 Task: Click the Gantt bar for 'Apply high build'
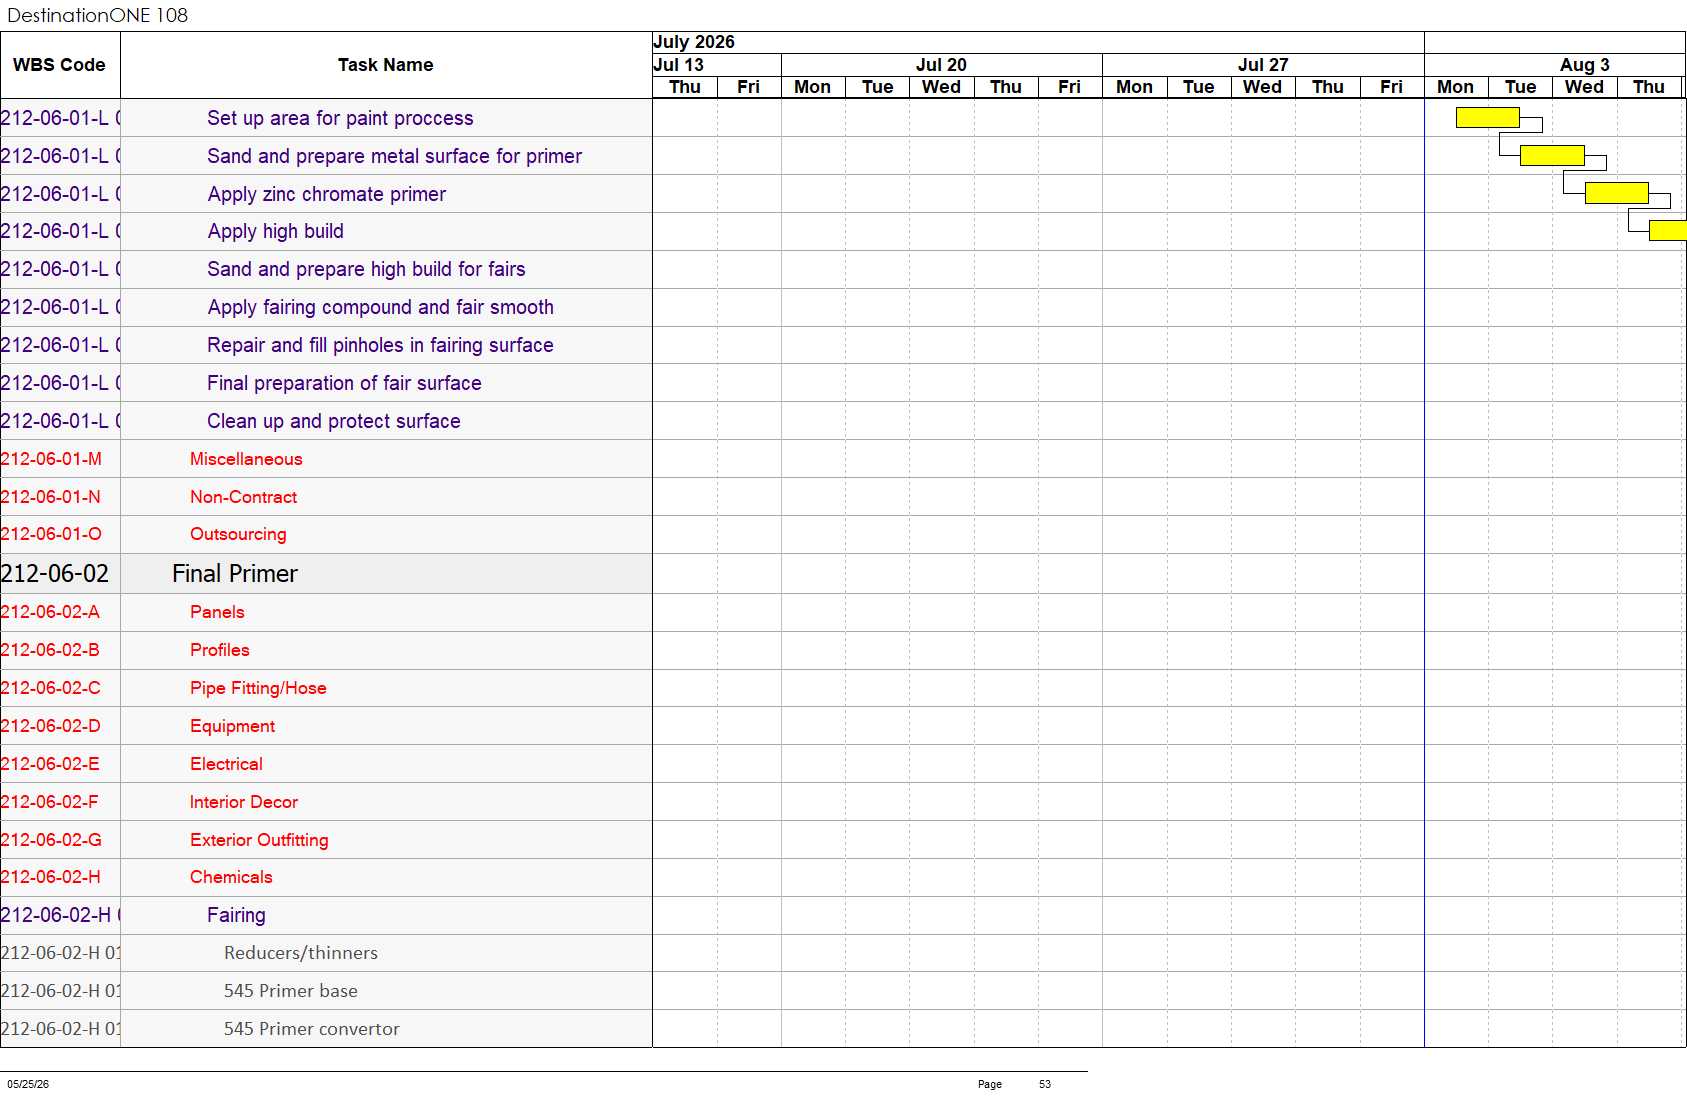[1668, 231]
